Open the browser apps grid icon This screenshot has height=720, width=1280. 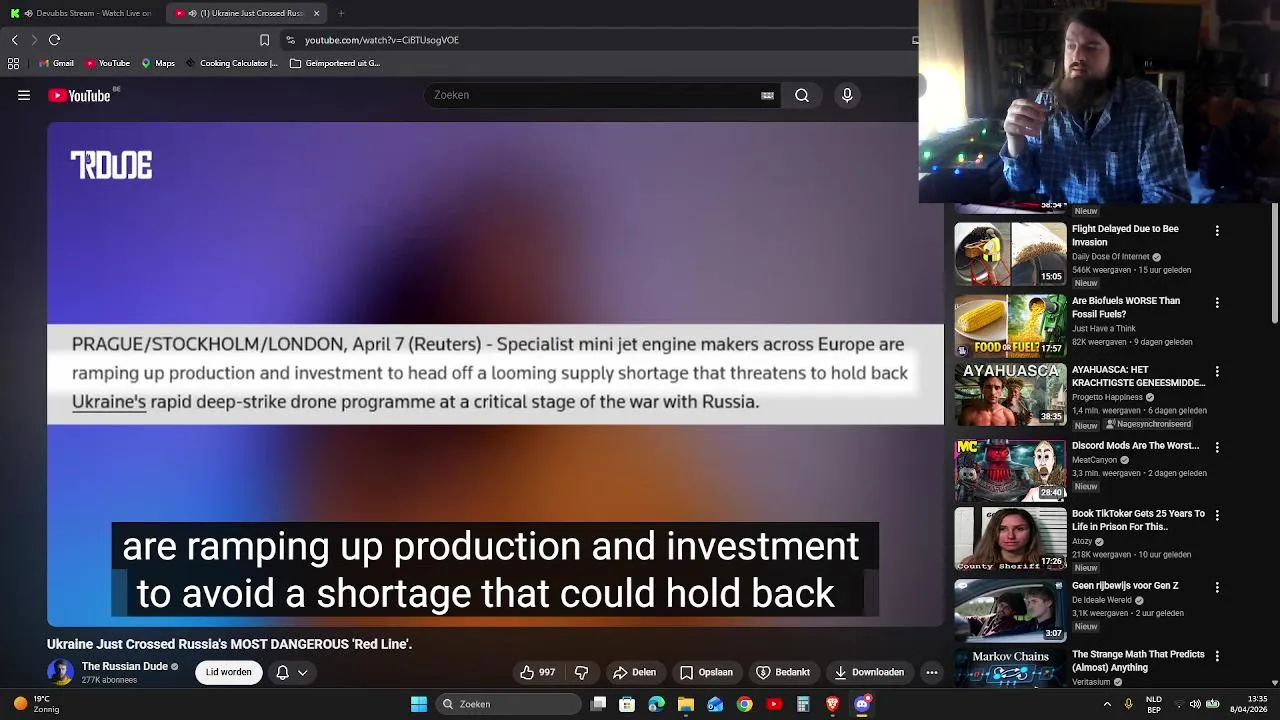13,63
